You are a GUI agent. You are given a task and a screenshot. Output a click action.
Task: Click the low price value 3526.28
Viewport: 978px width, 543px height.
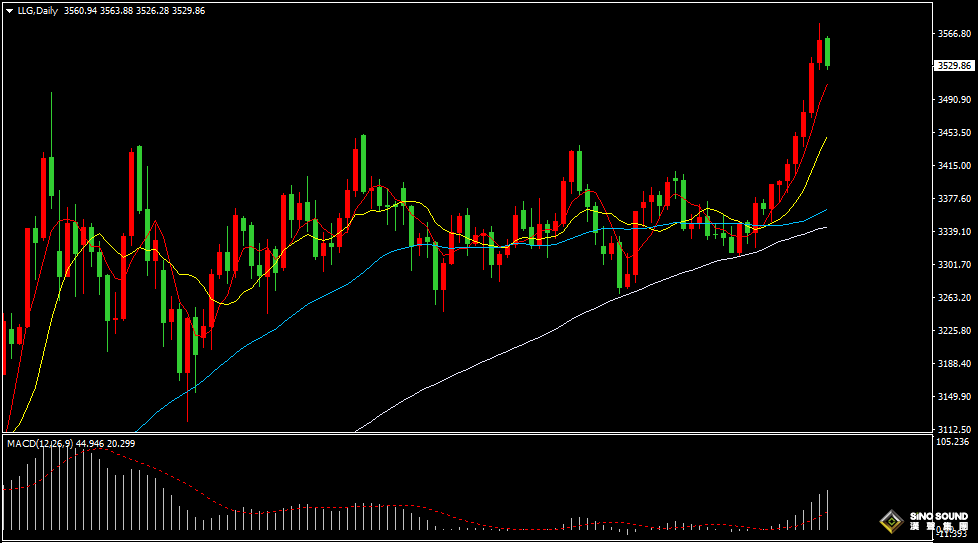click(x=153, y=11)
